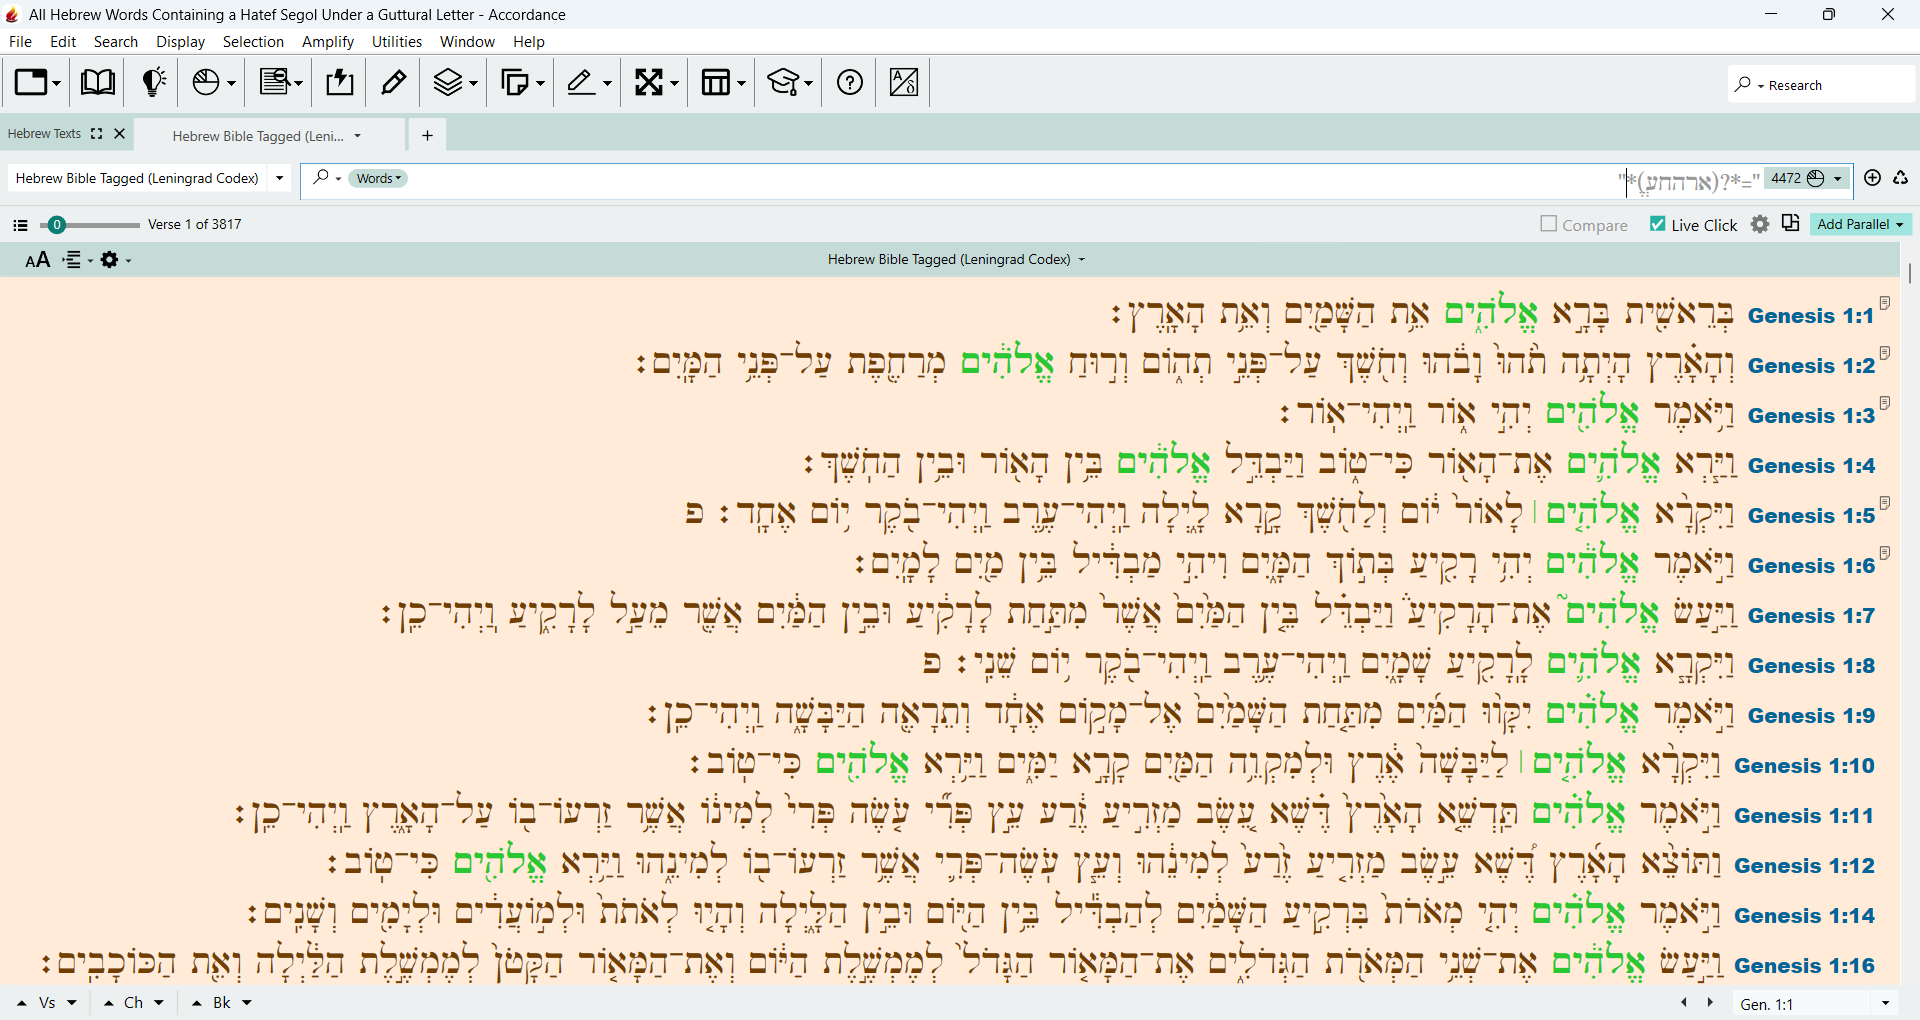Screen dimensions: 1920x1020
Task: Open the Library book icon
Action: click(x=97, y=82)
